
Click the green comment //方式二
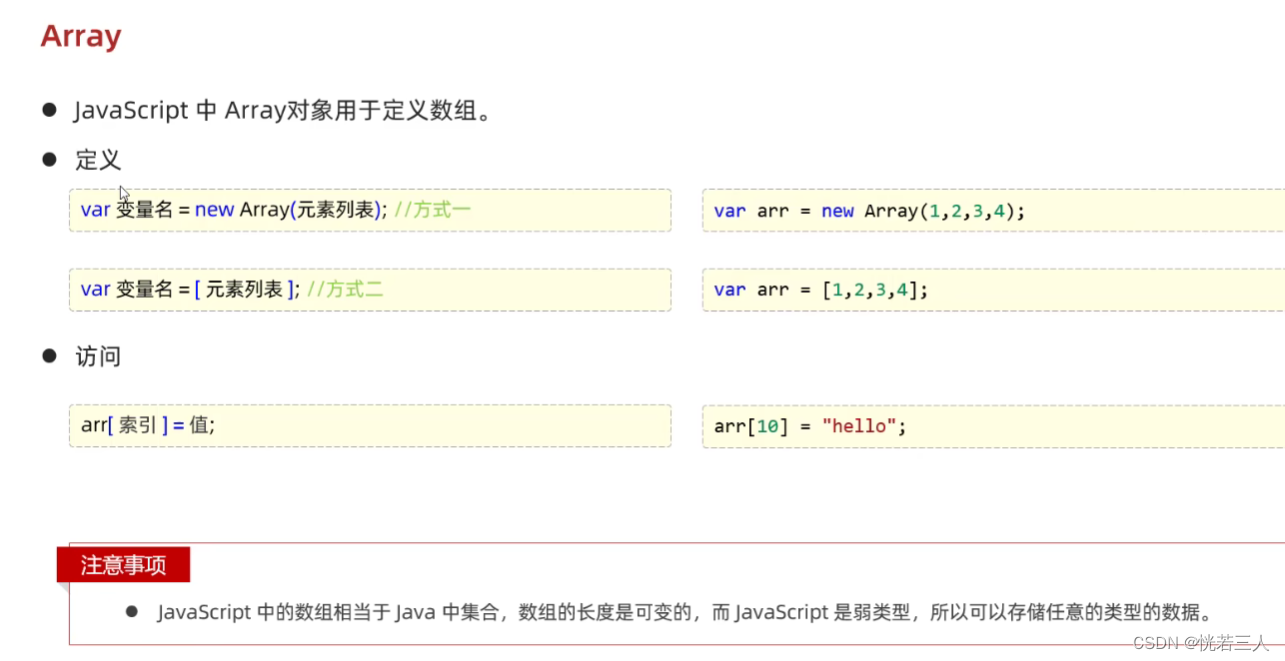click(x=345, y=289)
